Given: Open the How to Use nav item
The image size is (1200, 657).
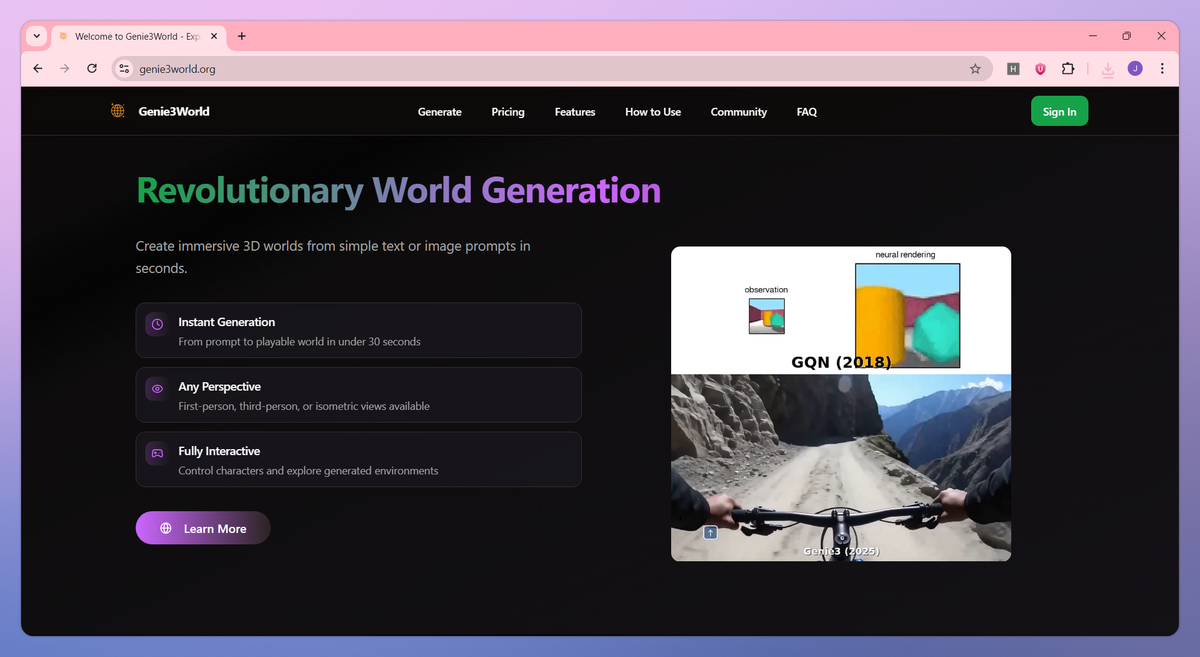Looking at the screenshot, I should 653,112.
